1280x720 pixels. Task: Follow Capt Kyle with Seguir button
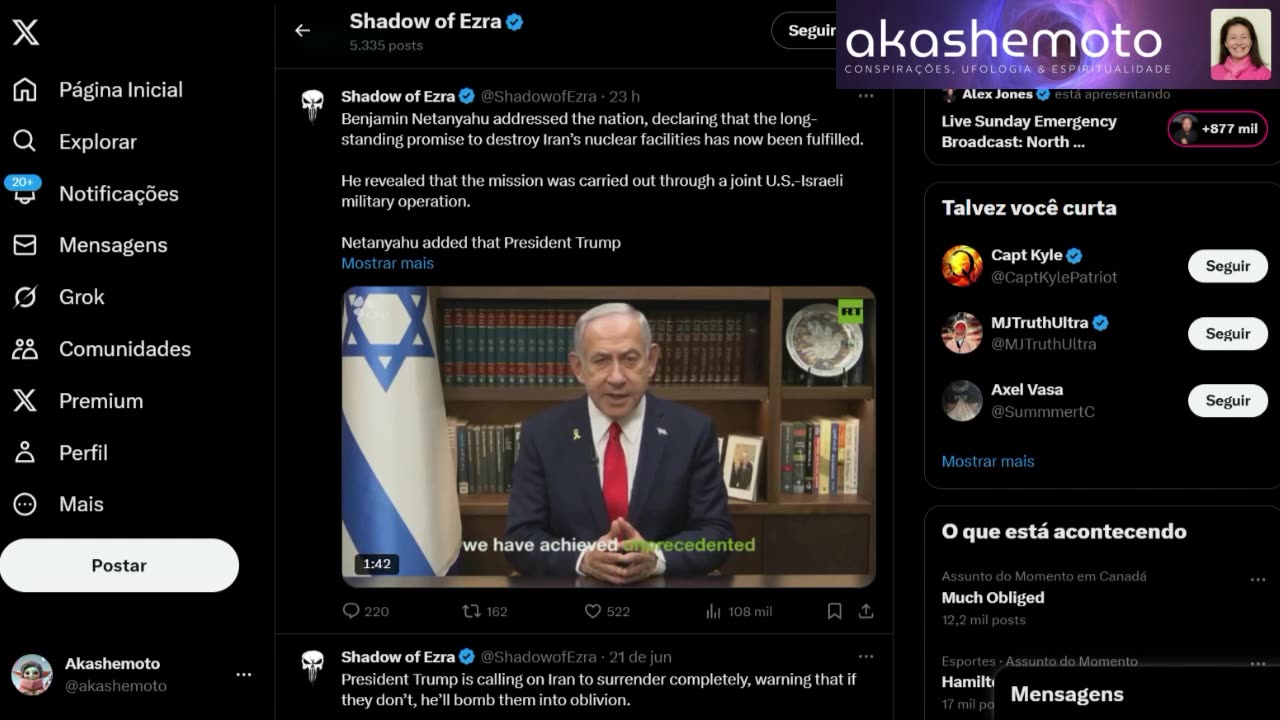[x=1227, y=266]
